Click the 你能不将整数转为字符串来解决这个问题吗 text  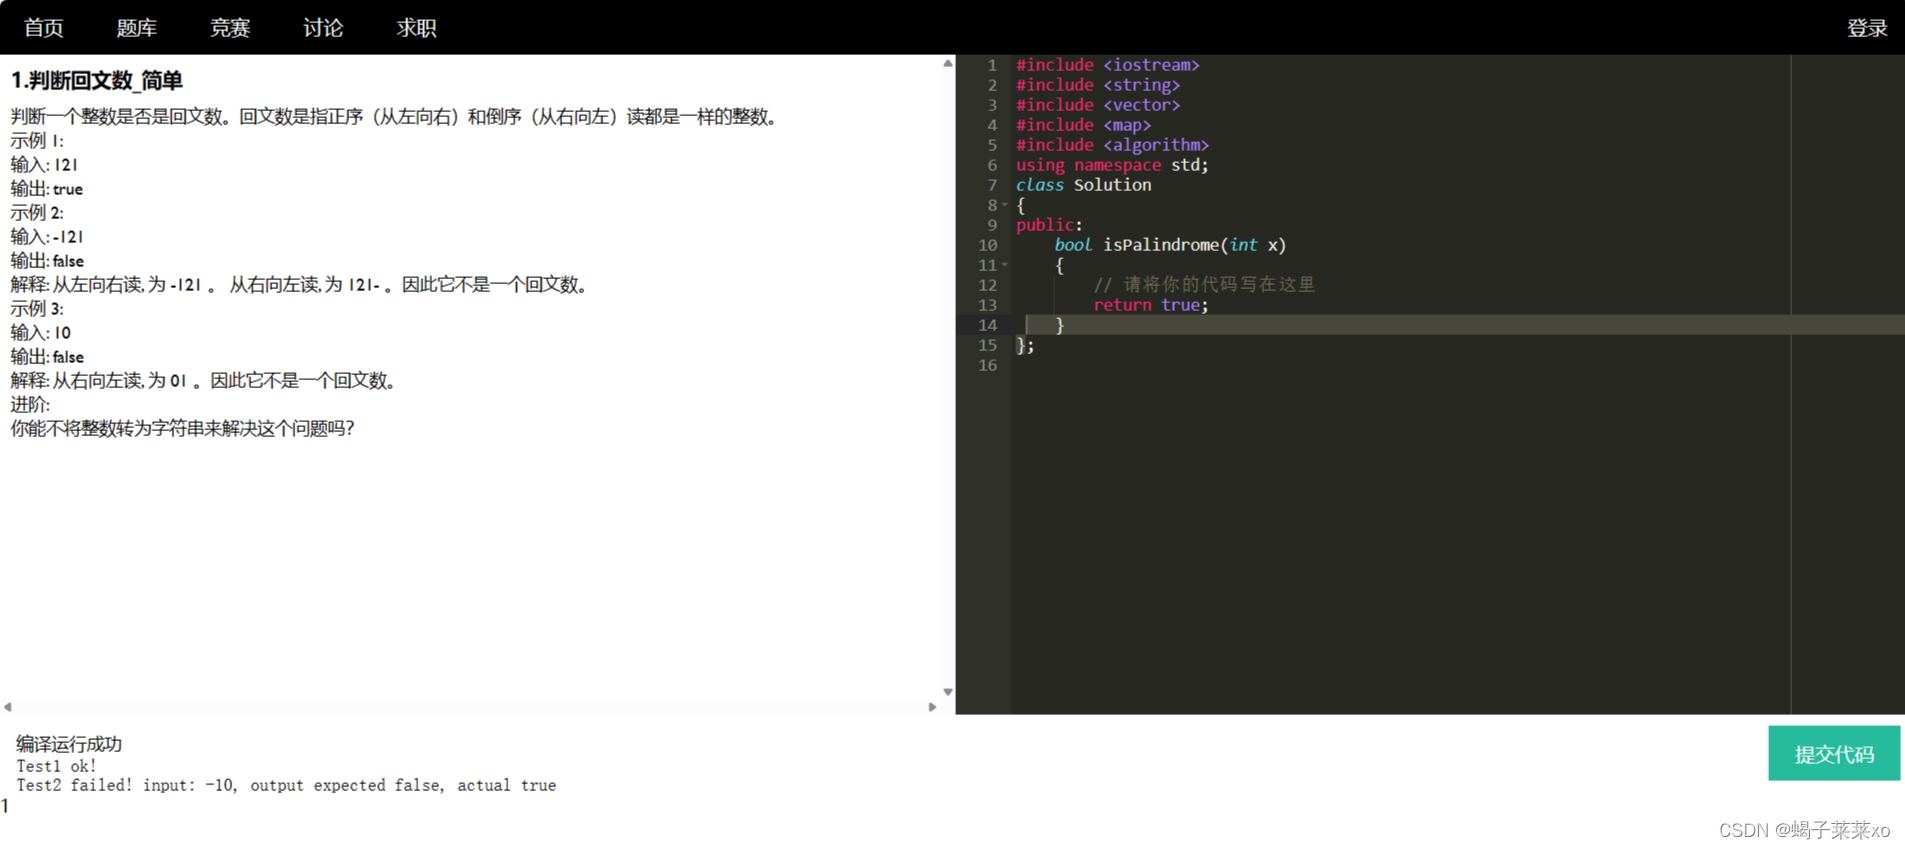[x=182, y=428]
